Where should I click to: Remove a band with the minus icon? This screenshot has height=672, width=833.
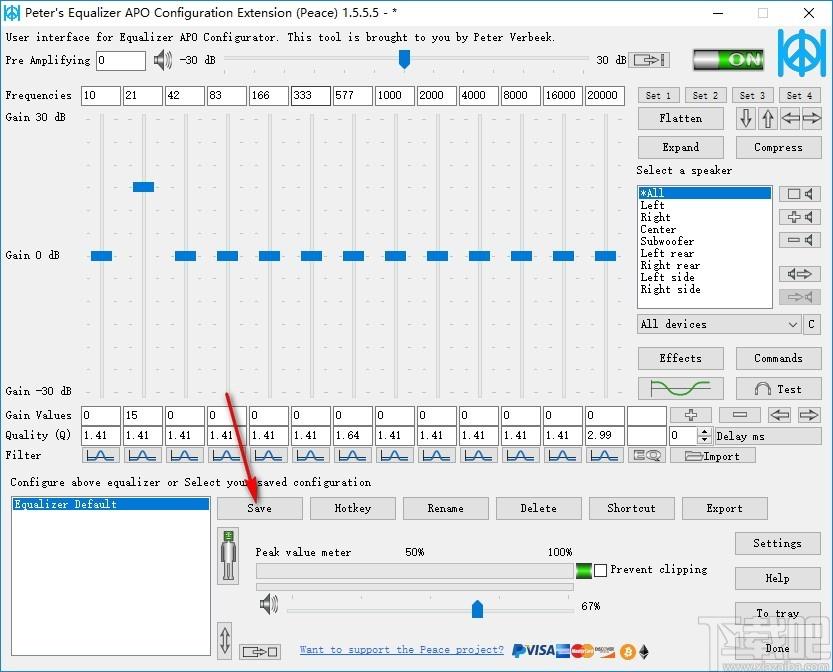click(x=740, y=415)
